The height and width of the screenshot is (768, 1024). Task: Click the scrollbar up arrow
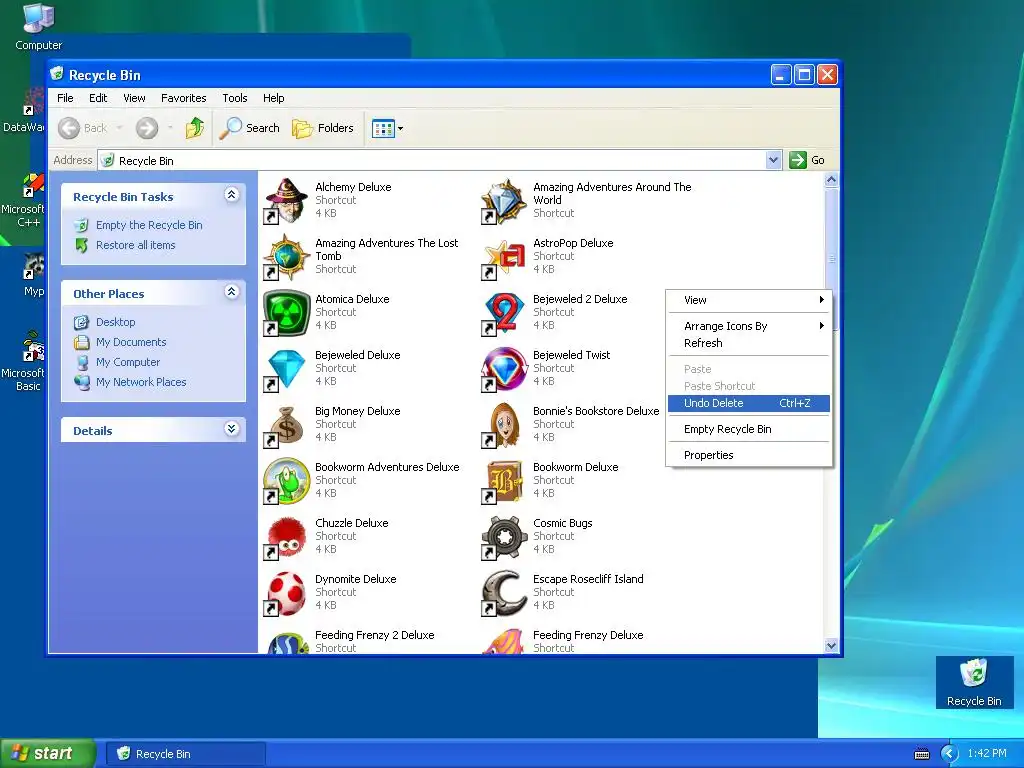click(x=831, y=180)
